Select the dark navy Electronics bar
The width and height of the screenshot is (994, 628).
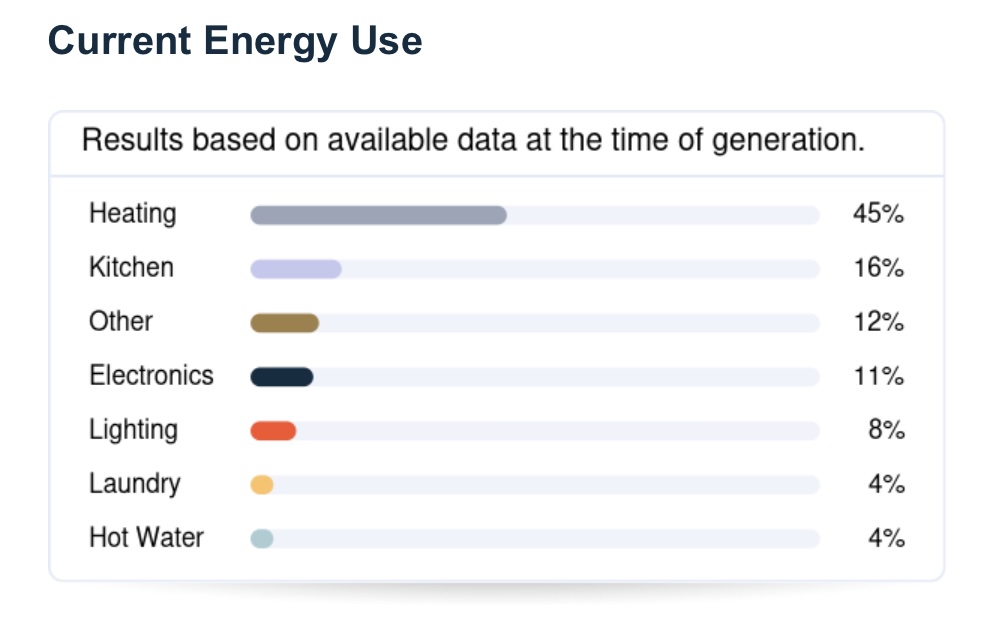pyautogui.click(x=281, y=377)
